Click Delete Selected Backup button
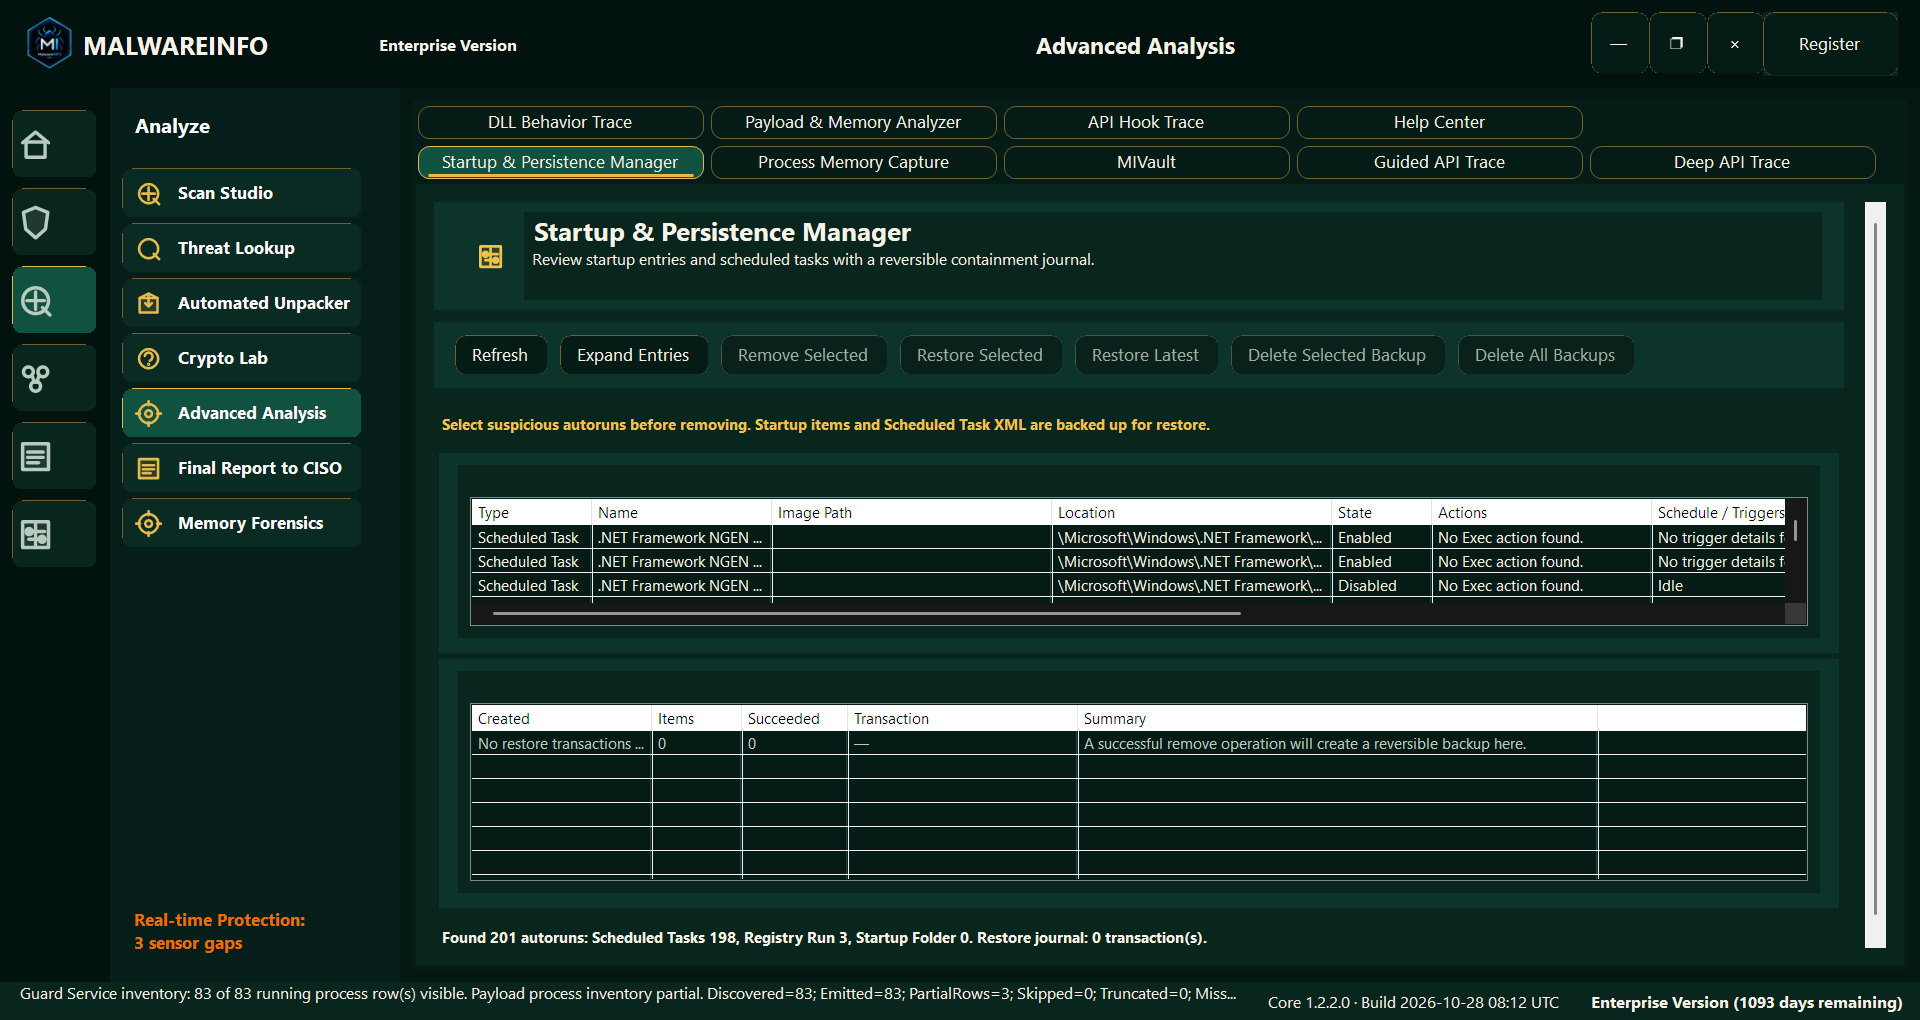 coord(1337,355)
